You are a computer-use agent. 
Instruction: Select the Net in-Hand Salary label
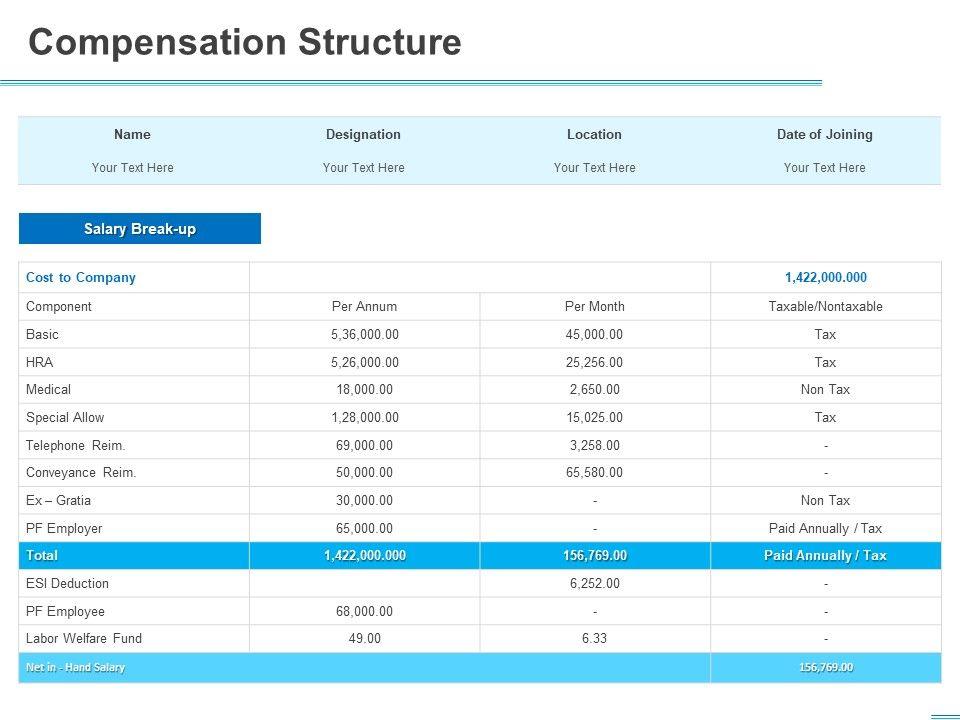click(76, 667)
